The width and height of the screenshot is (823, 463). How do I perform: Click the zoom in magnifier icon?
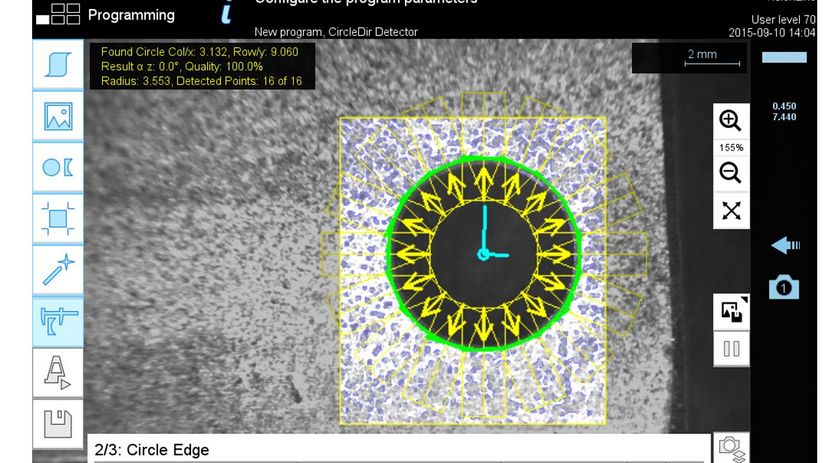tap(730, 121)
